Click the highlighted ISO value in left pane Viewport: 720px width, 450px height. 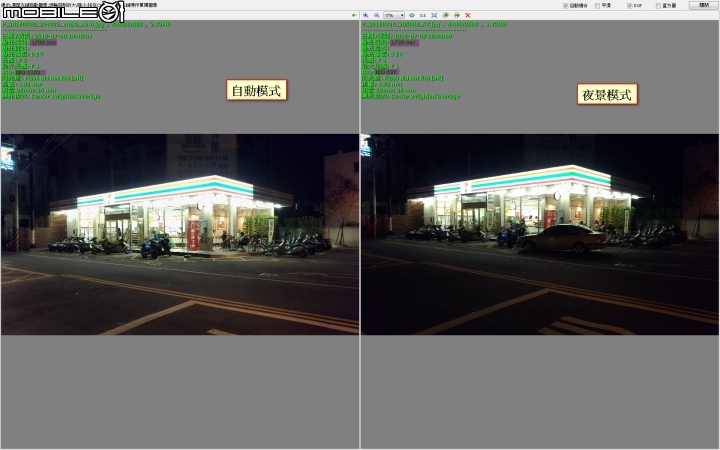[x=30, y=72]
